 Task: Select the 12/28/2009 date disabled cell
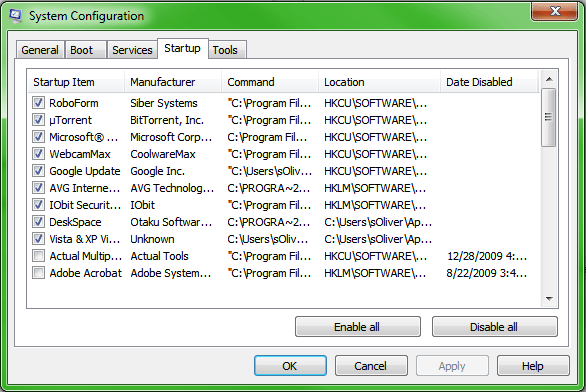click(487, 256)
